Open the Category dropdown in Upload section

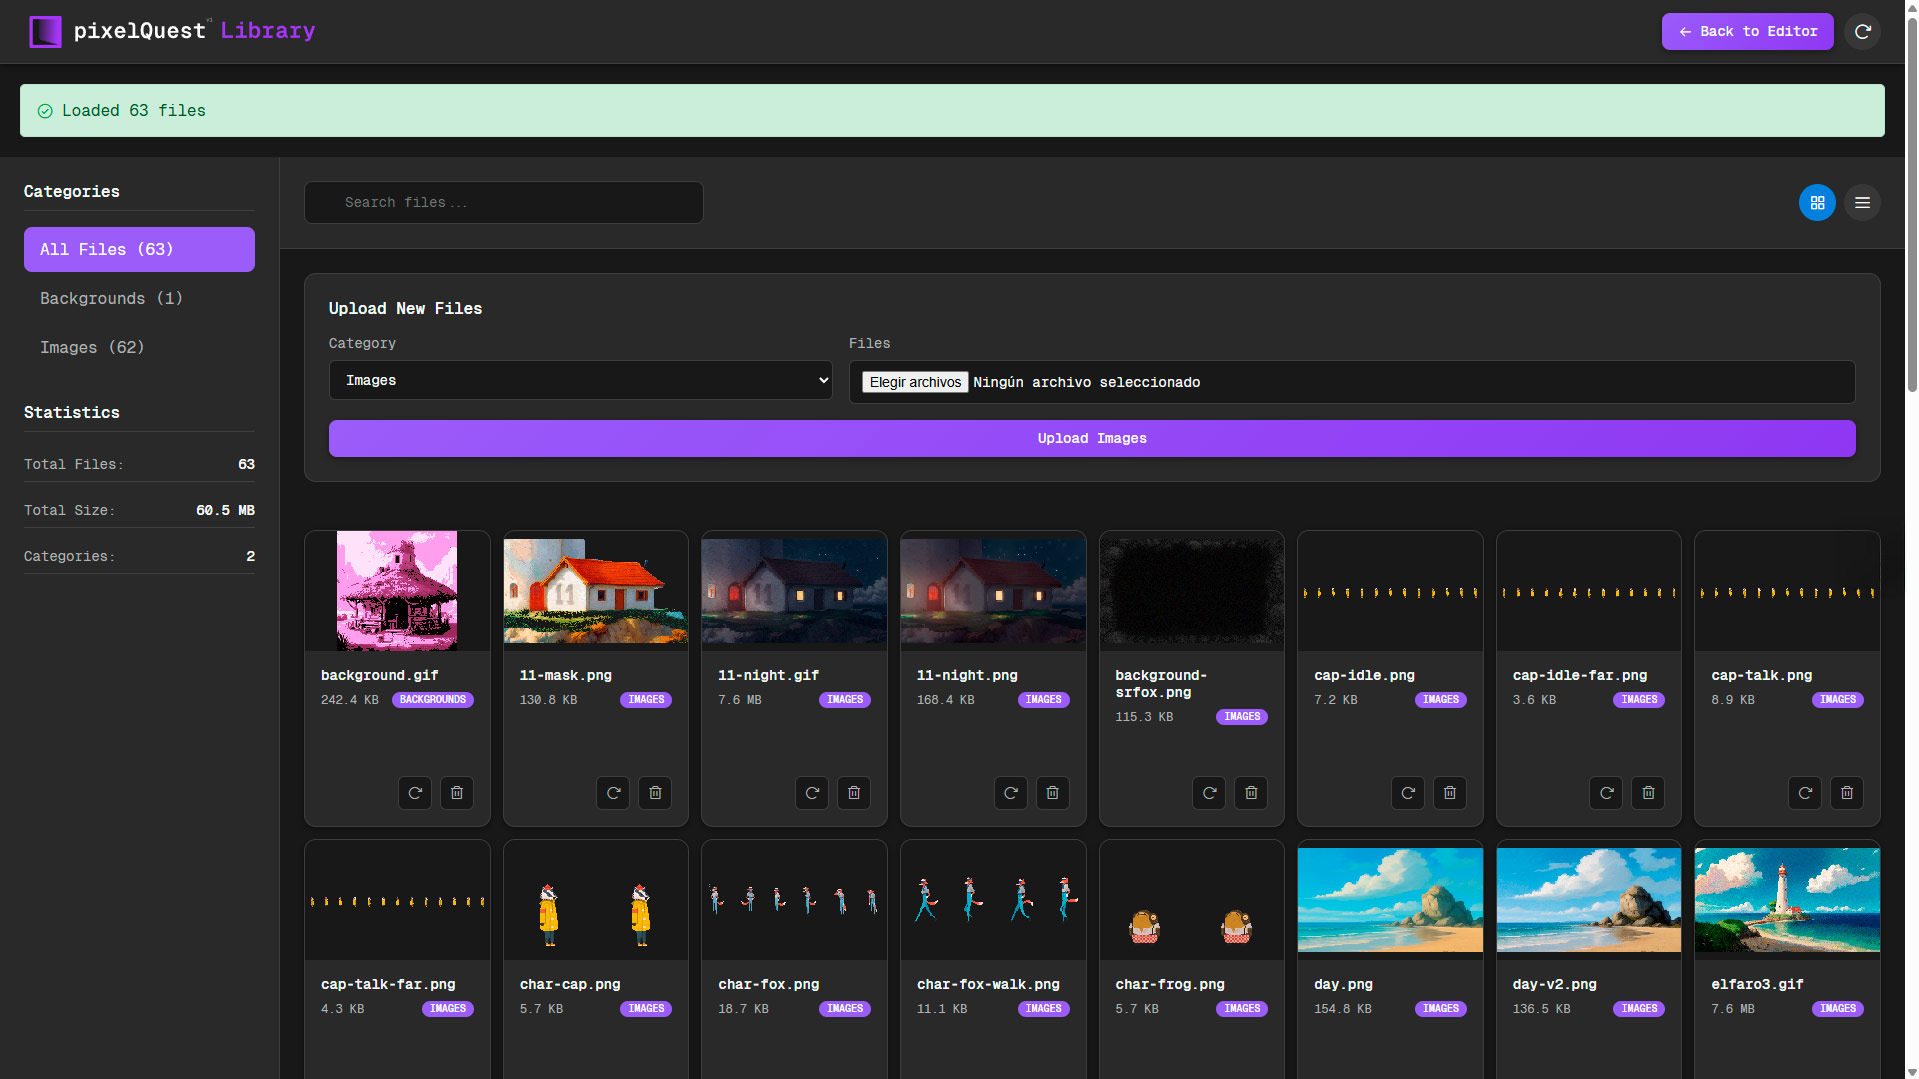580,380
